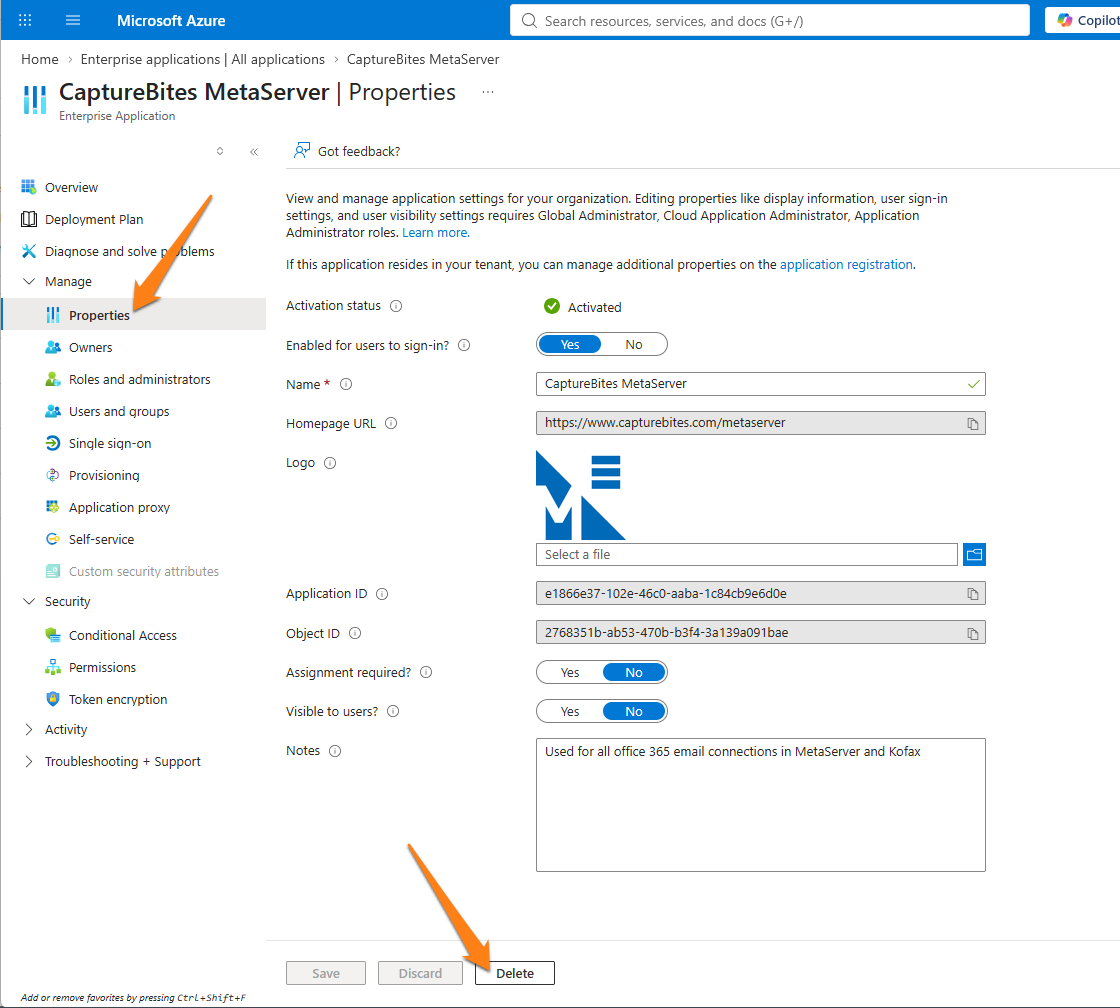Click the Activation status info icon
1120x1008 pixels.
tap(396, 306)
